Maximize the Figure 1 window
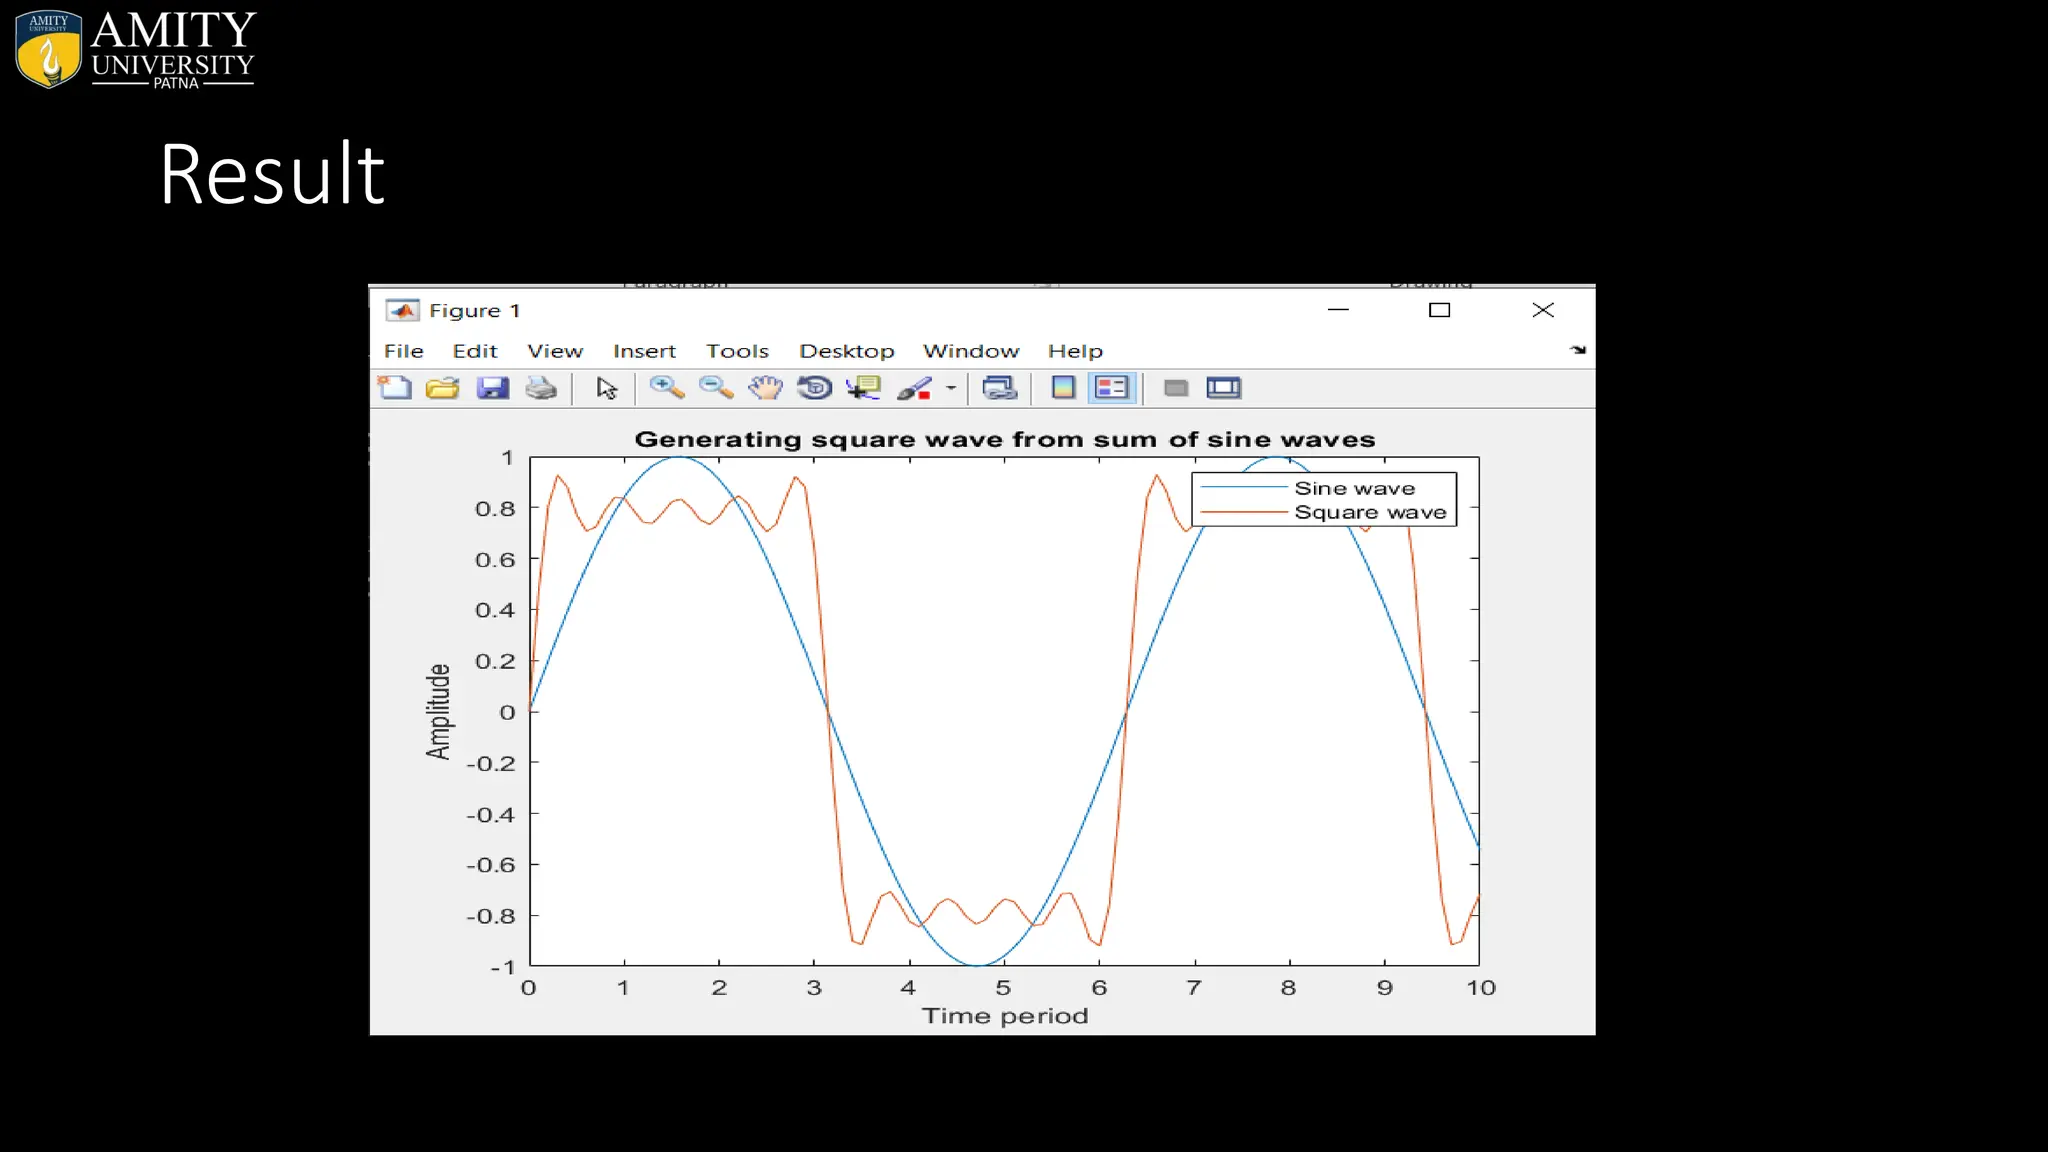The height and width of the screenshot is (1152, 2048). pyautogui.click(x=1439, y=310)
